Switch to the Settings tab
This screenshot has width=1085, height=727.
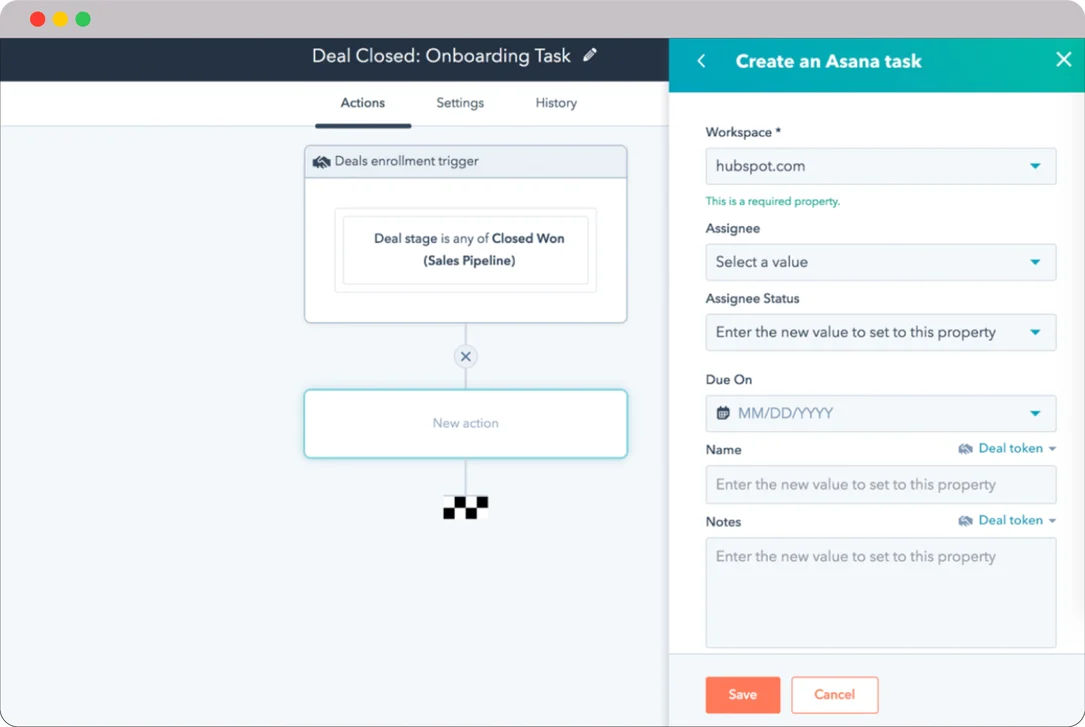coord(459,103)
